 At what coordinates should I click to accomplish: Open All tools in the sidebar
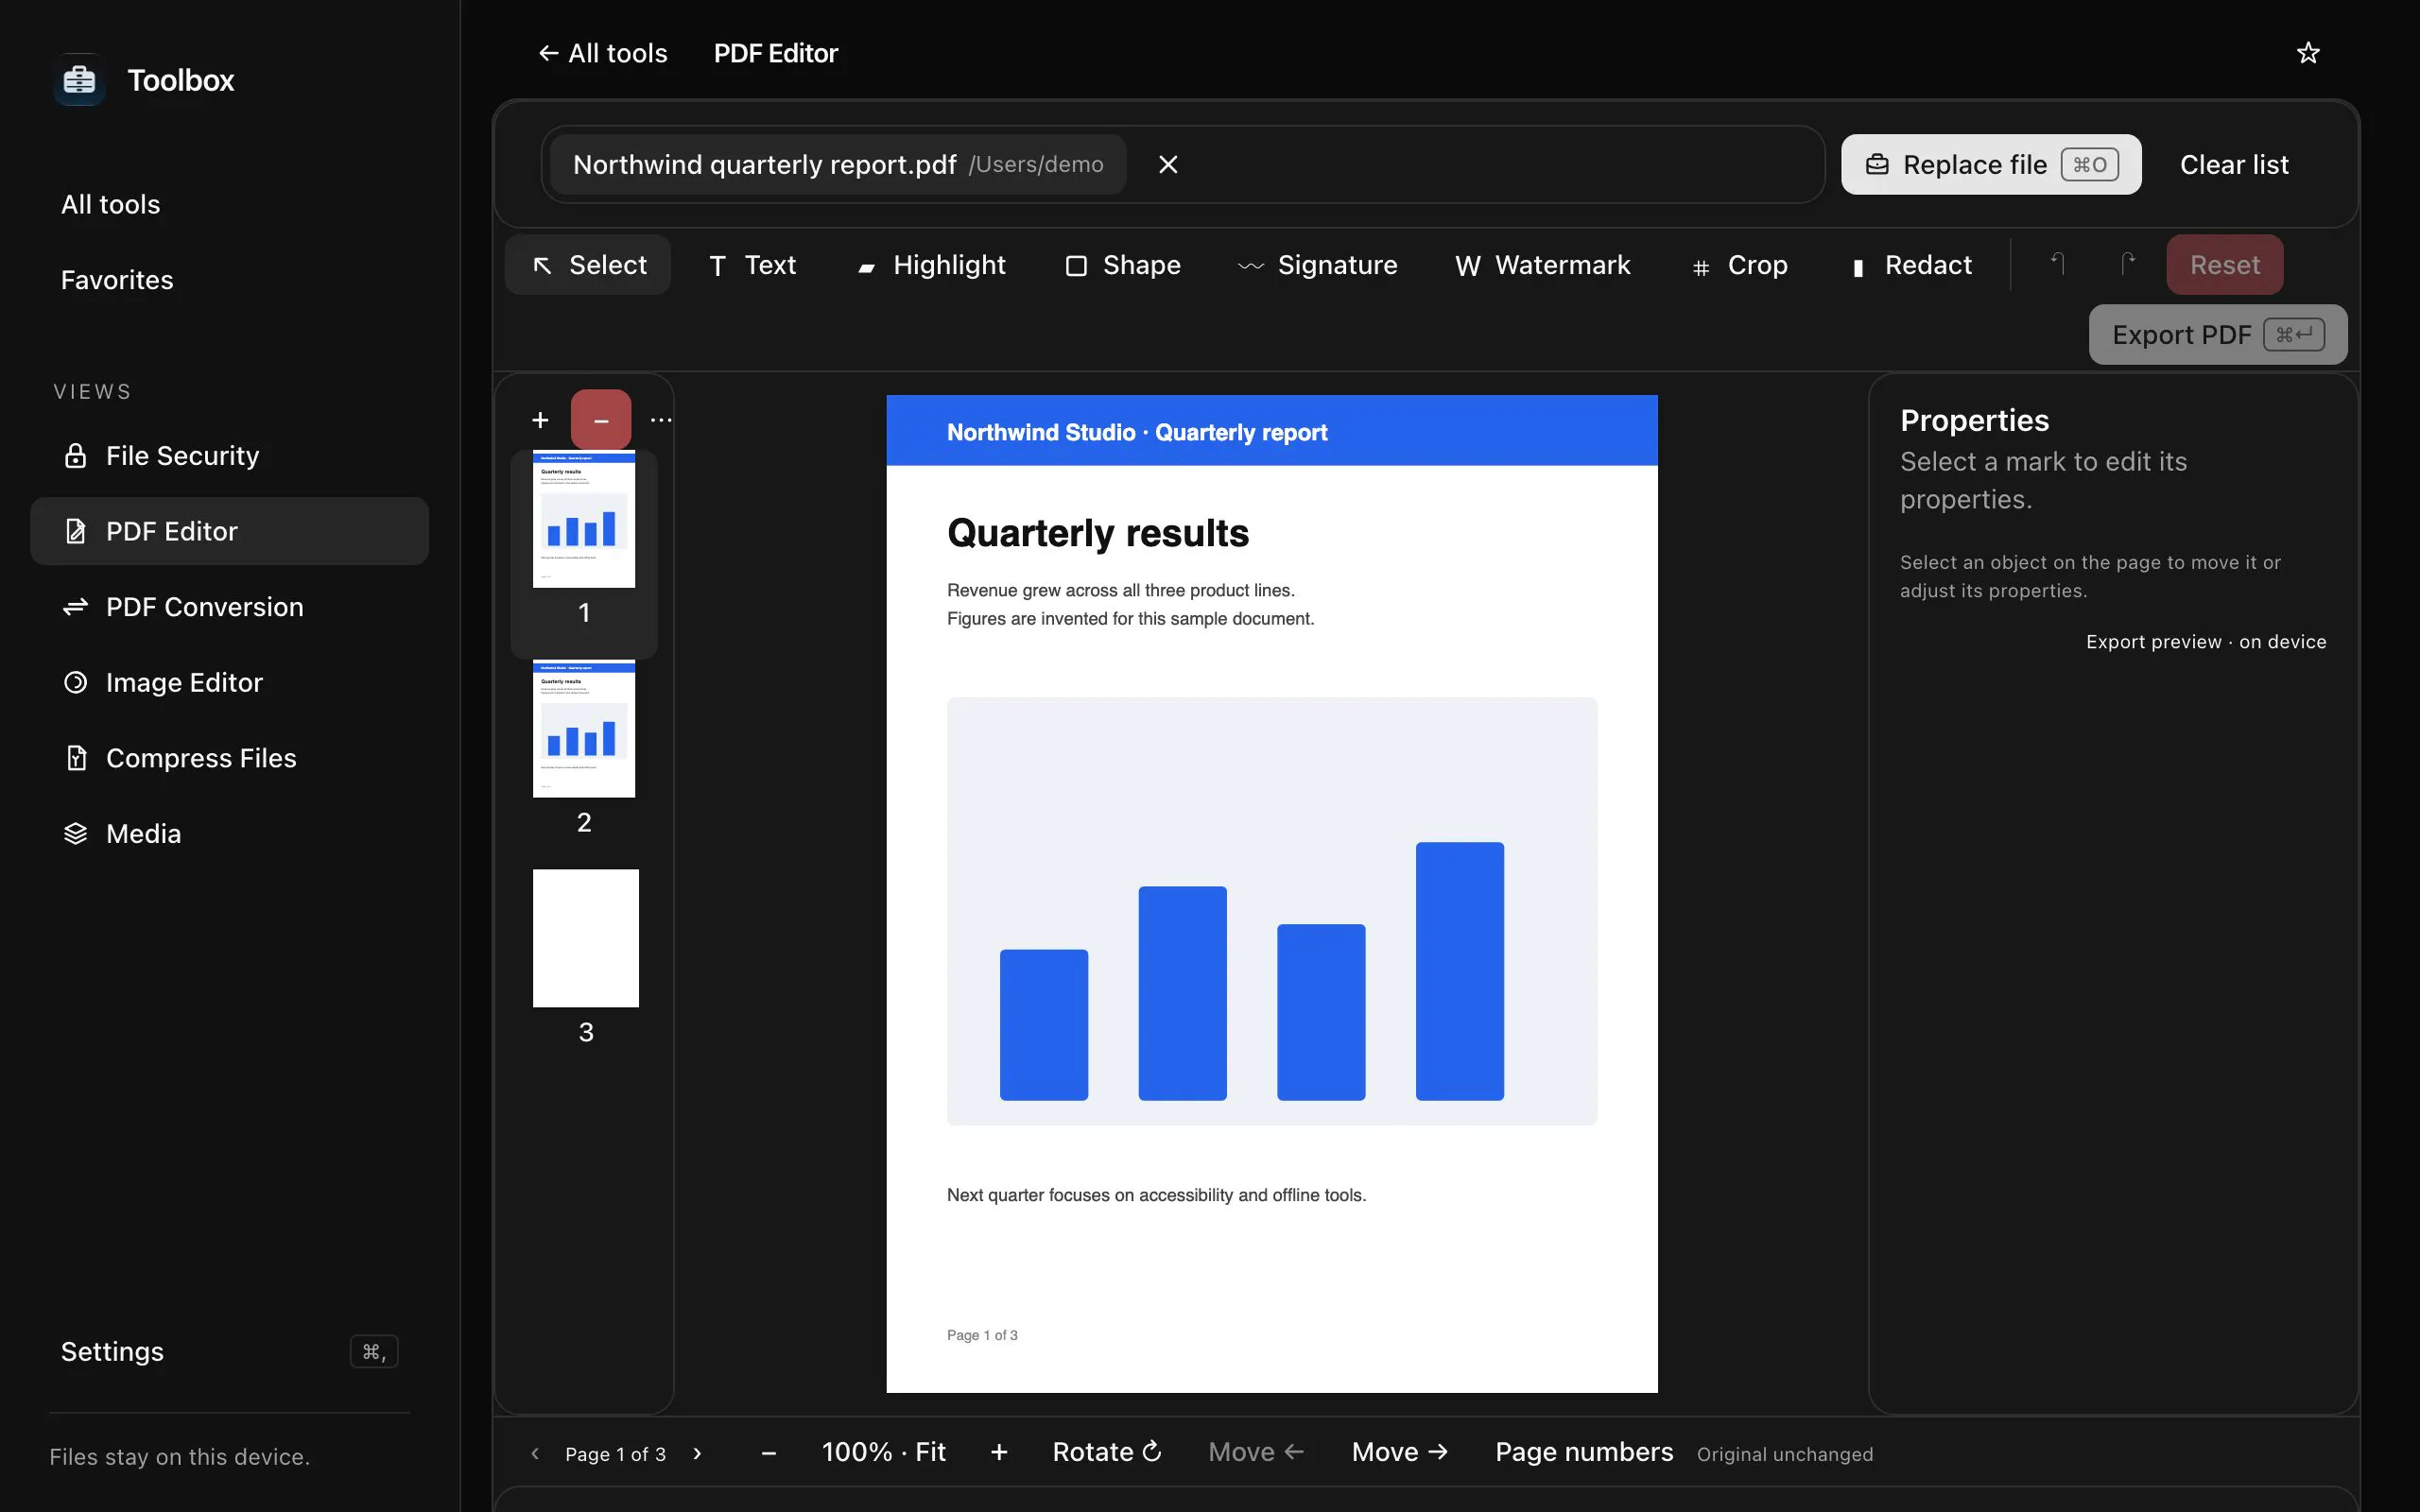pyautogui.click(x=230, y=204)
